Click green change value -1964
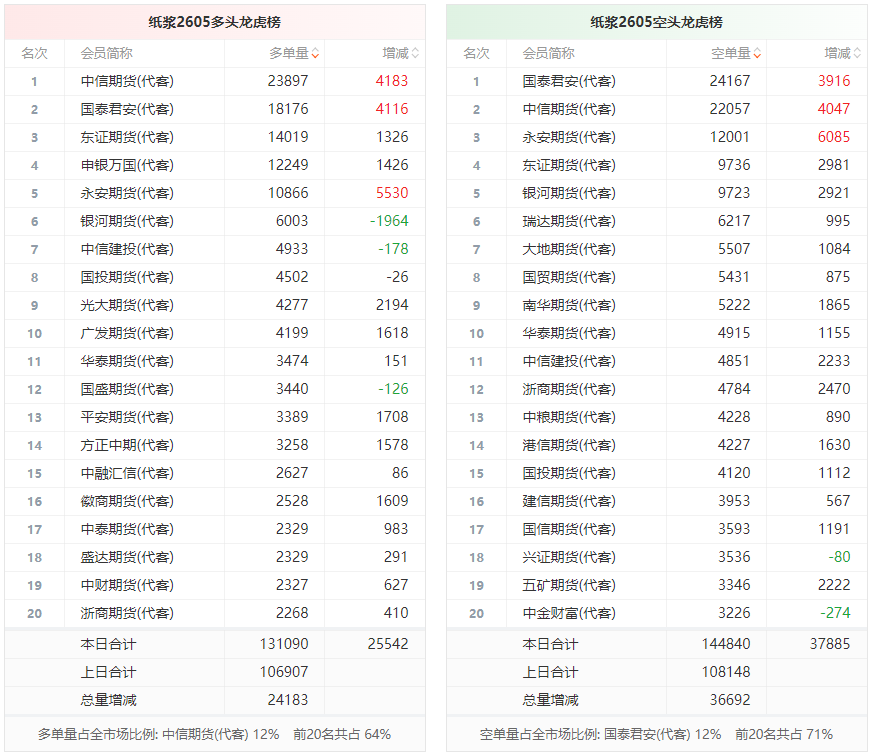This screenshot has height=756, width=871. pos(389,221)
